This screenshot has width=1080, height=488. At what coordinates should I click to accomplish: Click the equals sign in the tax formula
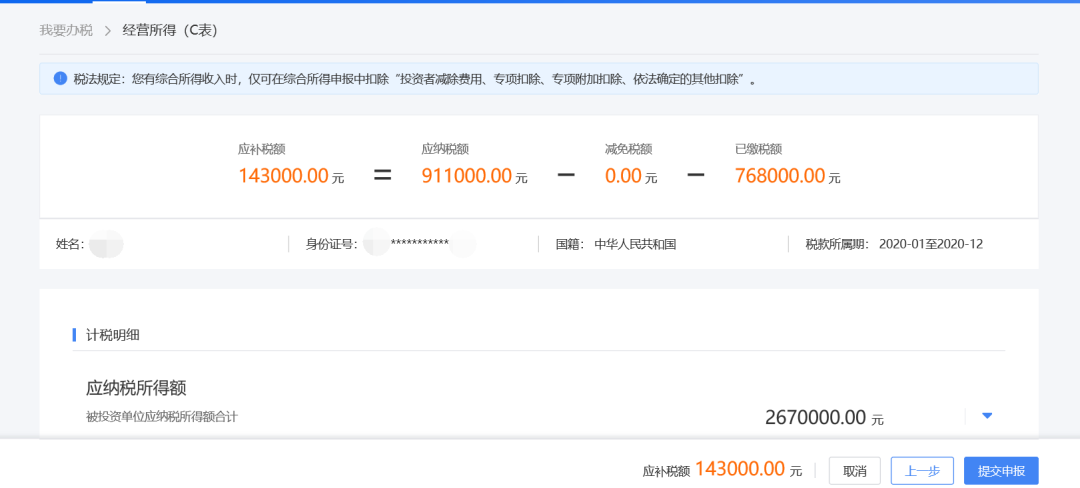coord(382,175)
